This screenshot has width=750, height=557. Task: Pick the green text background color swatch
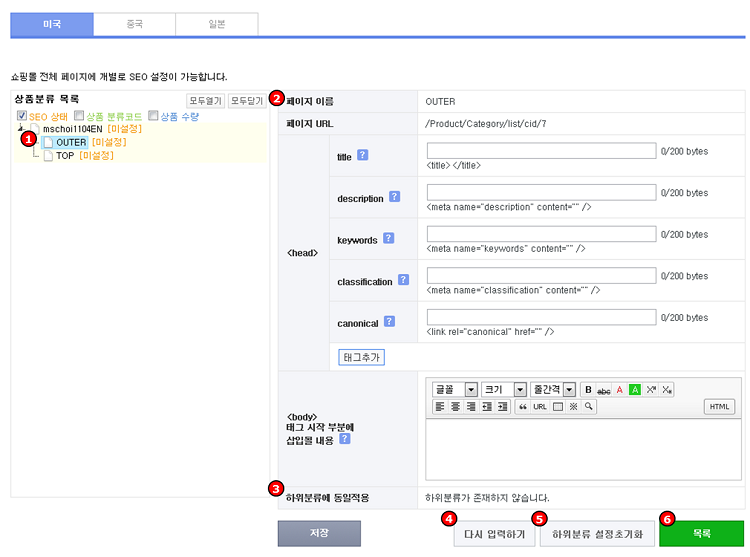pyautogui.click(x=635, y=389)
